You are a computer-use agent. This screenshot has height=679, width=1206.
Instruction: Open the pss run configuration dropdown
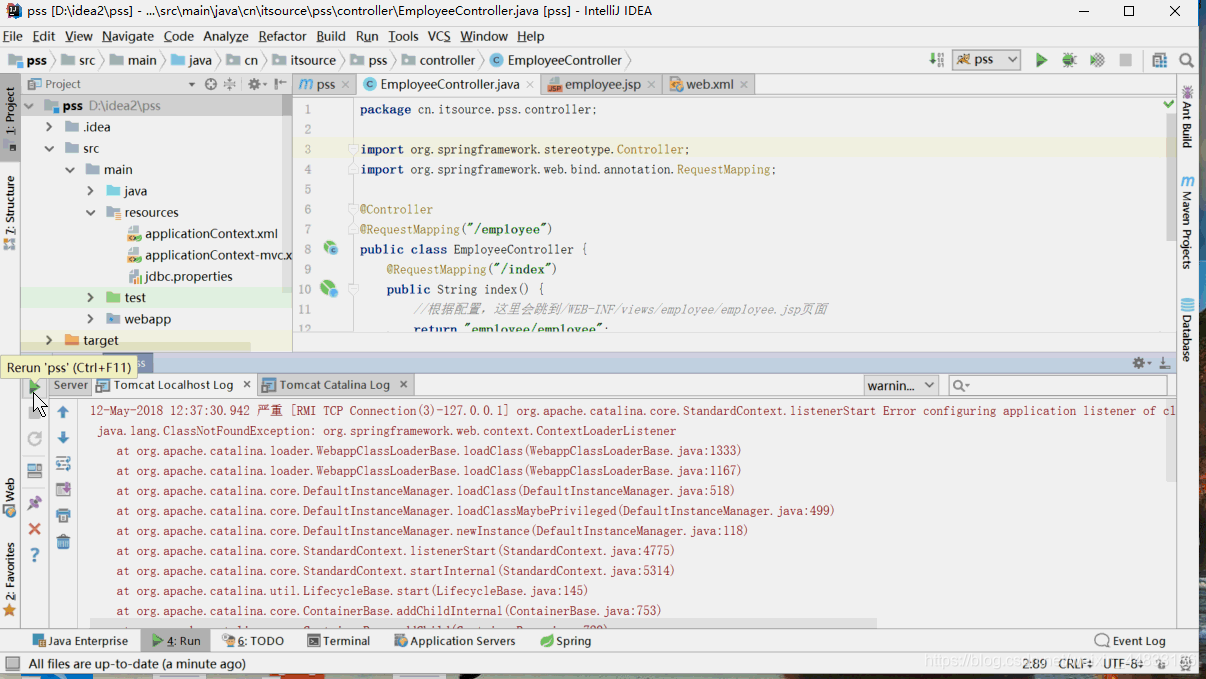[986, 60]
